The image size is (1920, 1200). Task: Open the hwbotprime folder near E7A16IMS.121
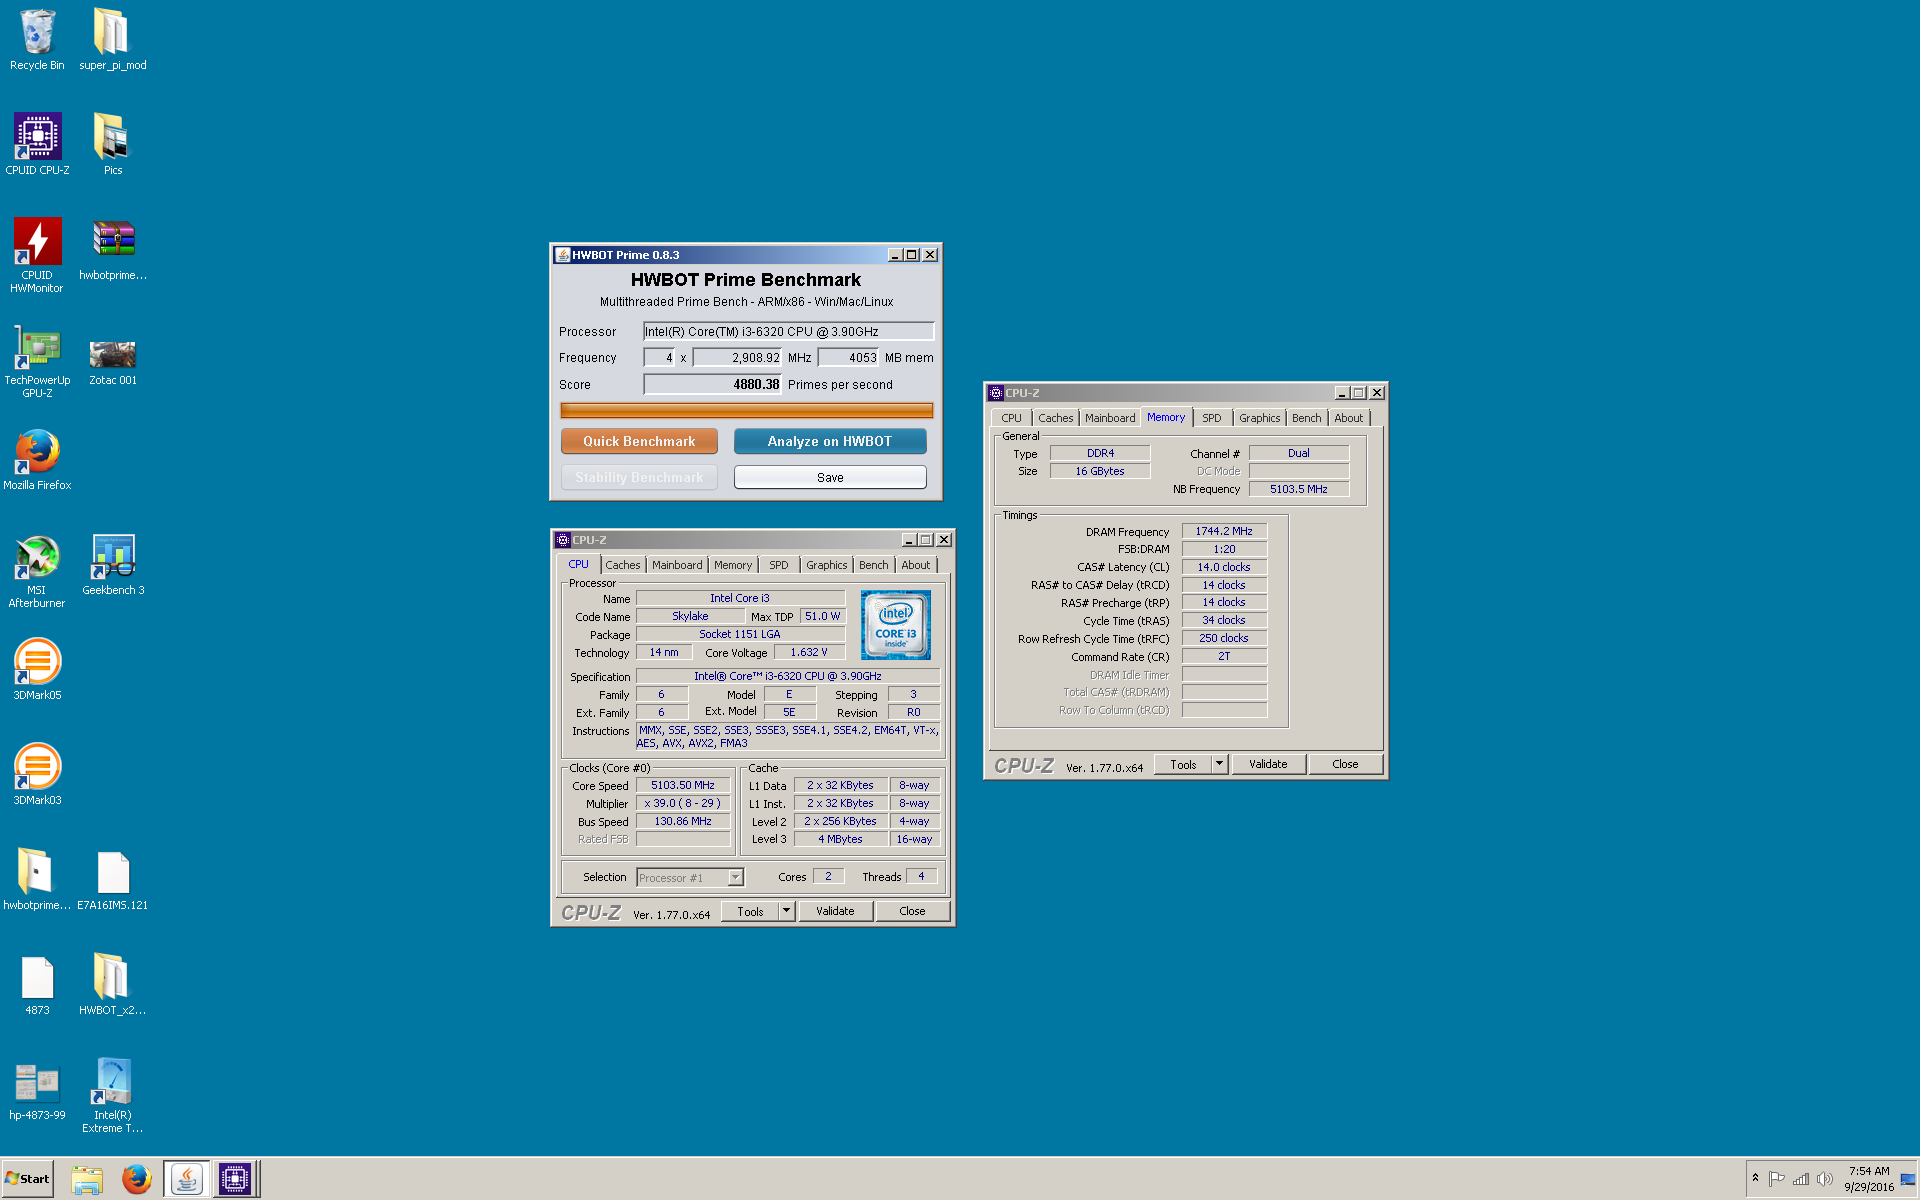tap(37, 880)
